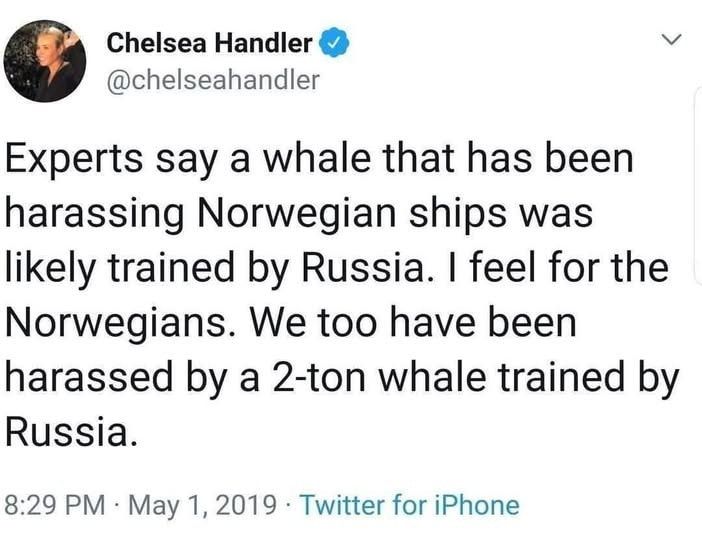Open the "Twitter for iPhone" source link
The width and height of the screenshot is (702, 540).
point(410,505)
